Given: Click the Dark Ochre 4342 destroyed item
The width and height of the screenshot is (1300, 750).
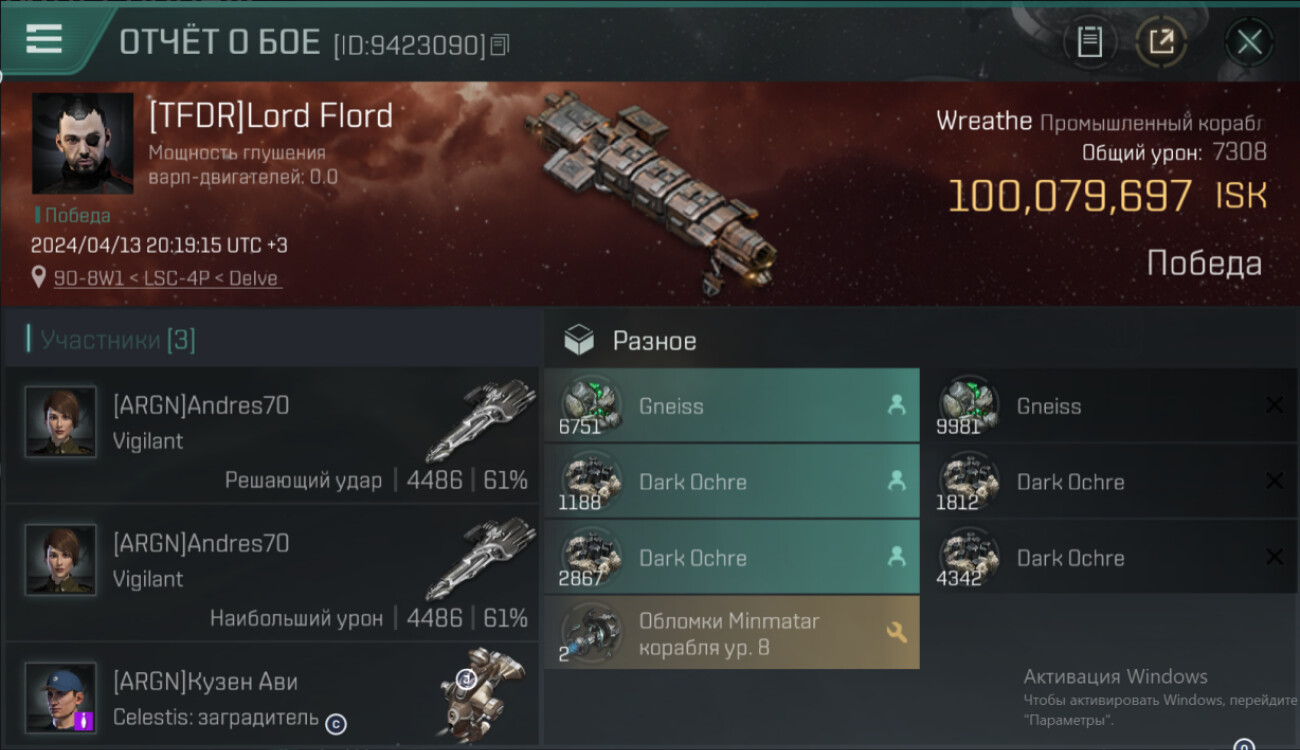Looking at the screenshot, I should tap(1108, 558).
